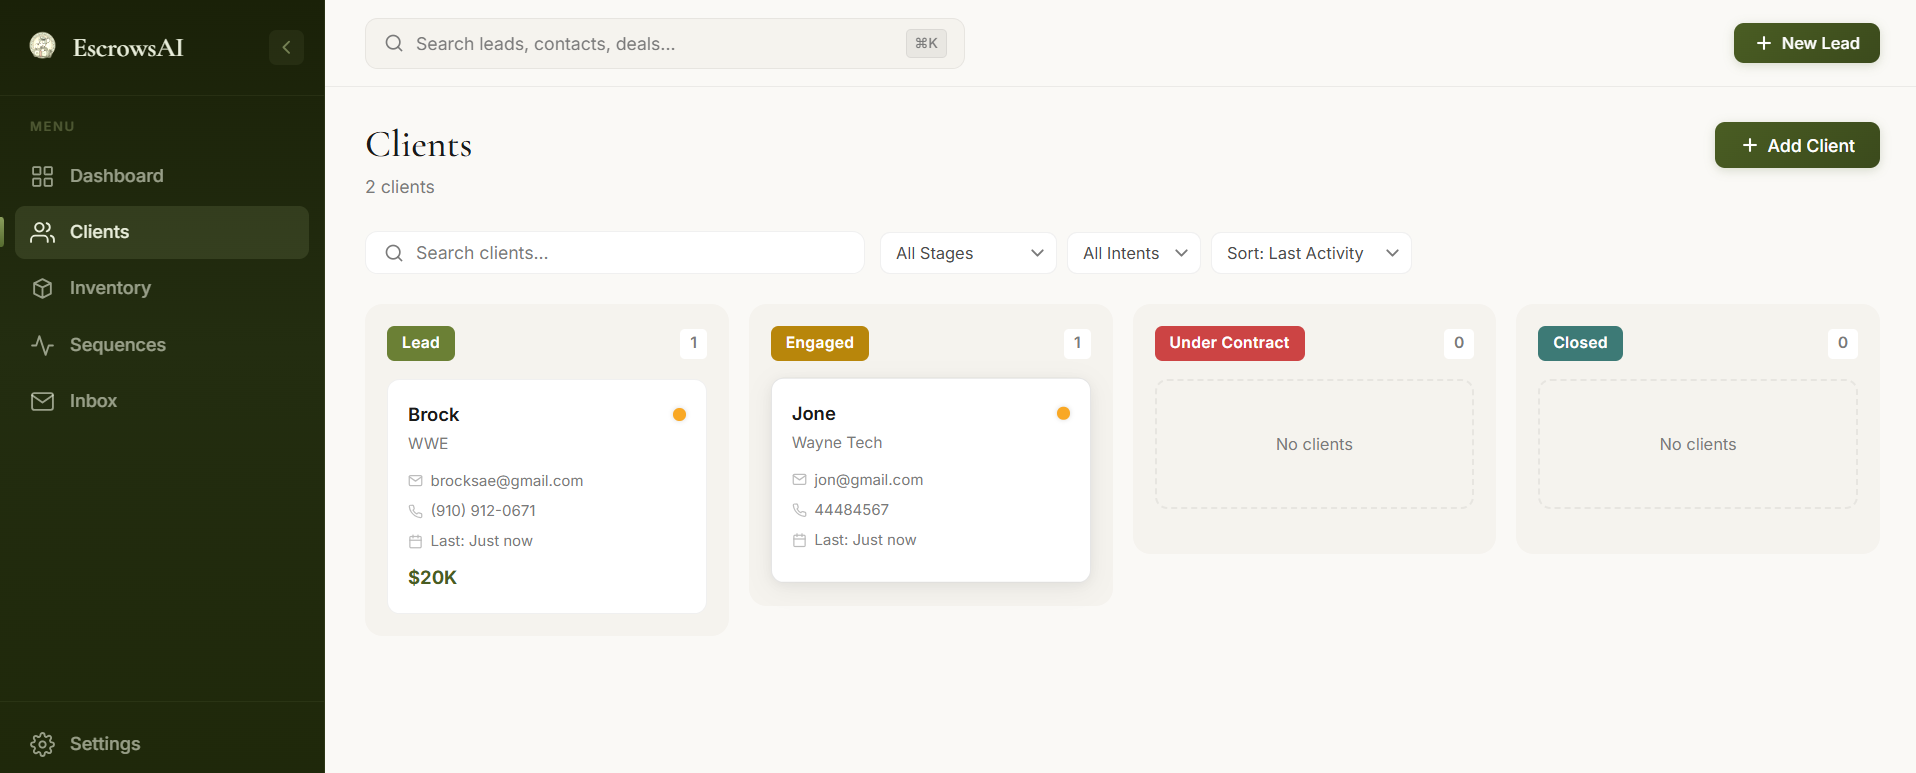Focus the Search clients input
1916x773 pixels.
pyautogui.click(x=615, y=253)
